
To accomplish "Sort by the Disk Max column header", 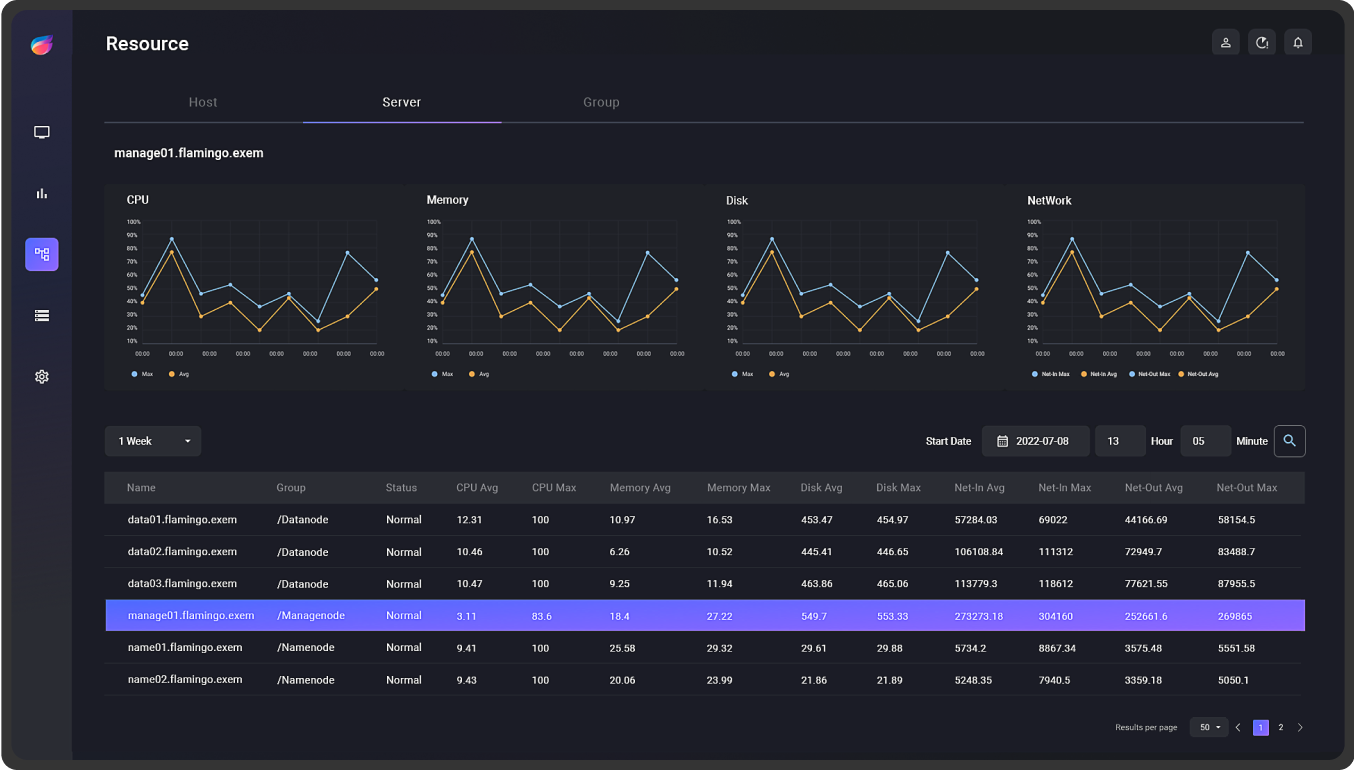I will (898, 488).
